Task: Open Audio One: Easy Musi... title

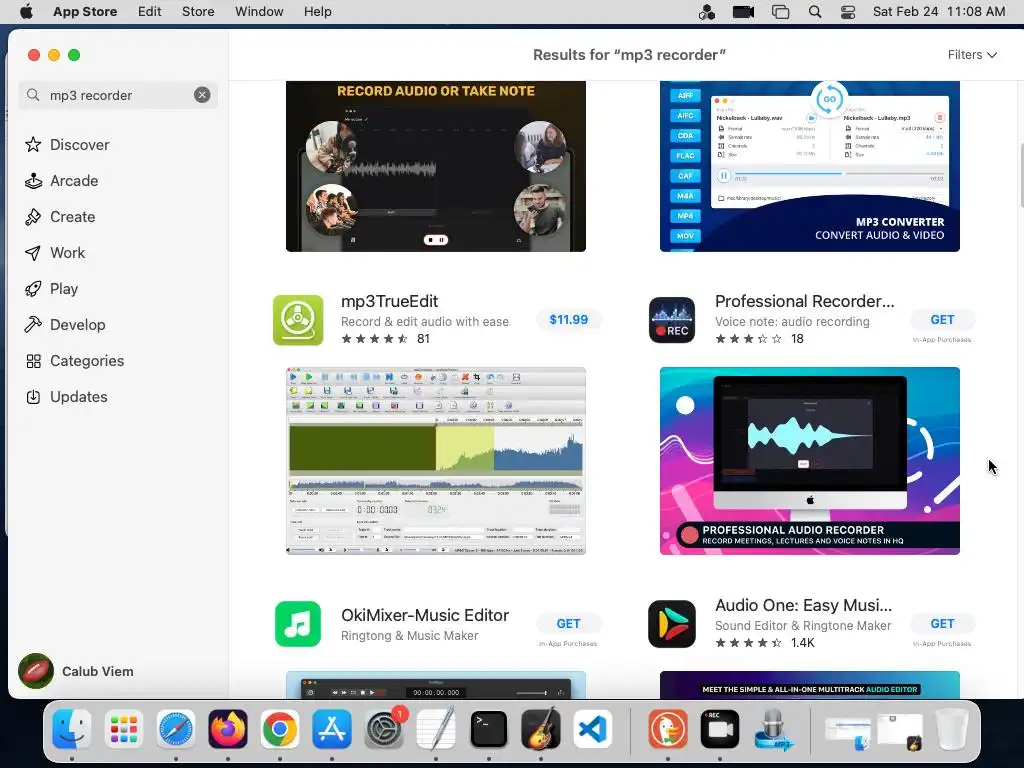Action: [803, 605]
